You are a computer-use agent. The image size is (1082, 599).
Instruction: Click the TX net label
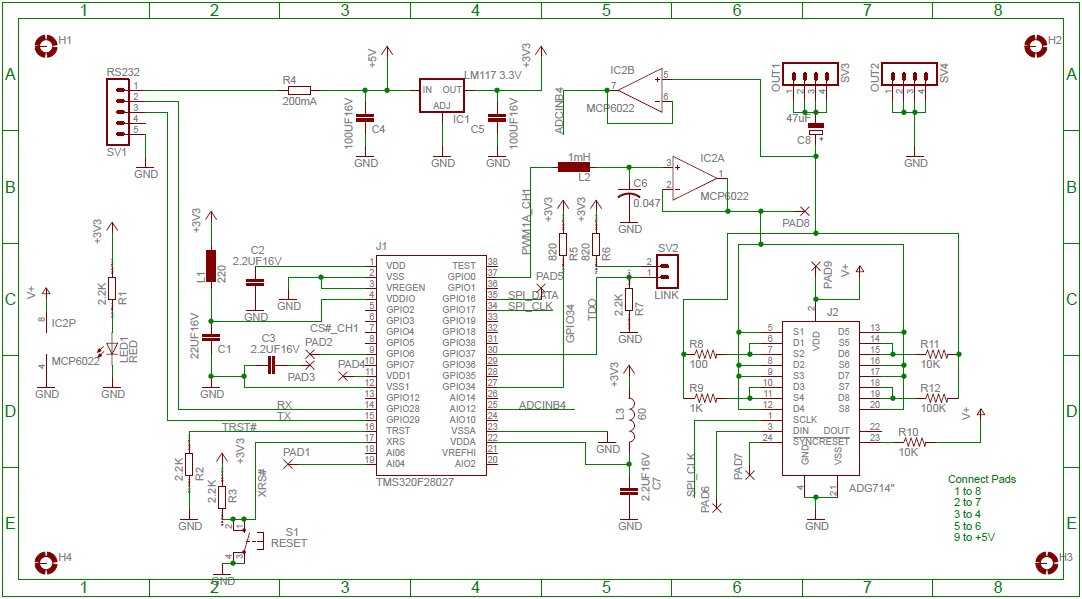[x=284, y=416]
